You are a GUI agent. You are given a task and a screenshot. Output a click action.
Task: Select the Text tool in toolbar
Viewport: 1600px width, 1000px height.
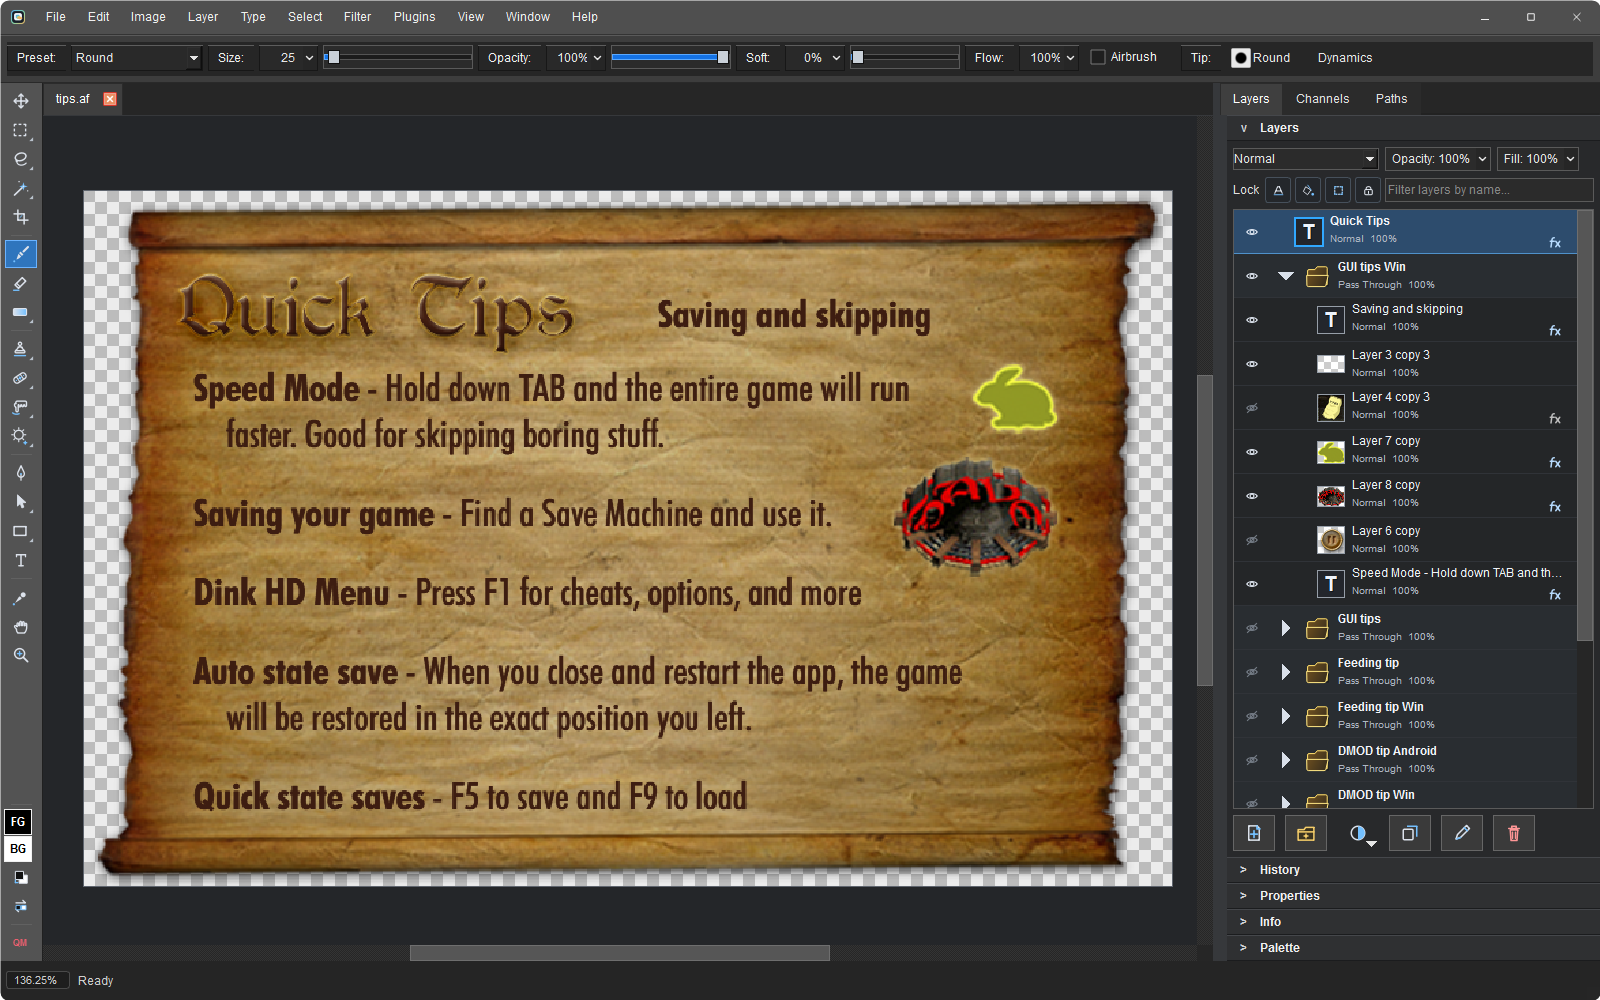(x=20, y=560)
